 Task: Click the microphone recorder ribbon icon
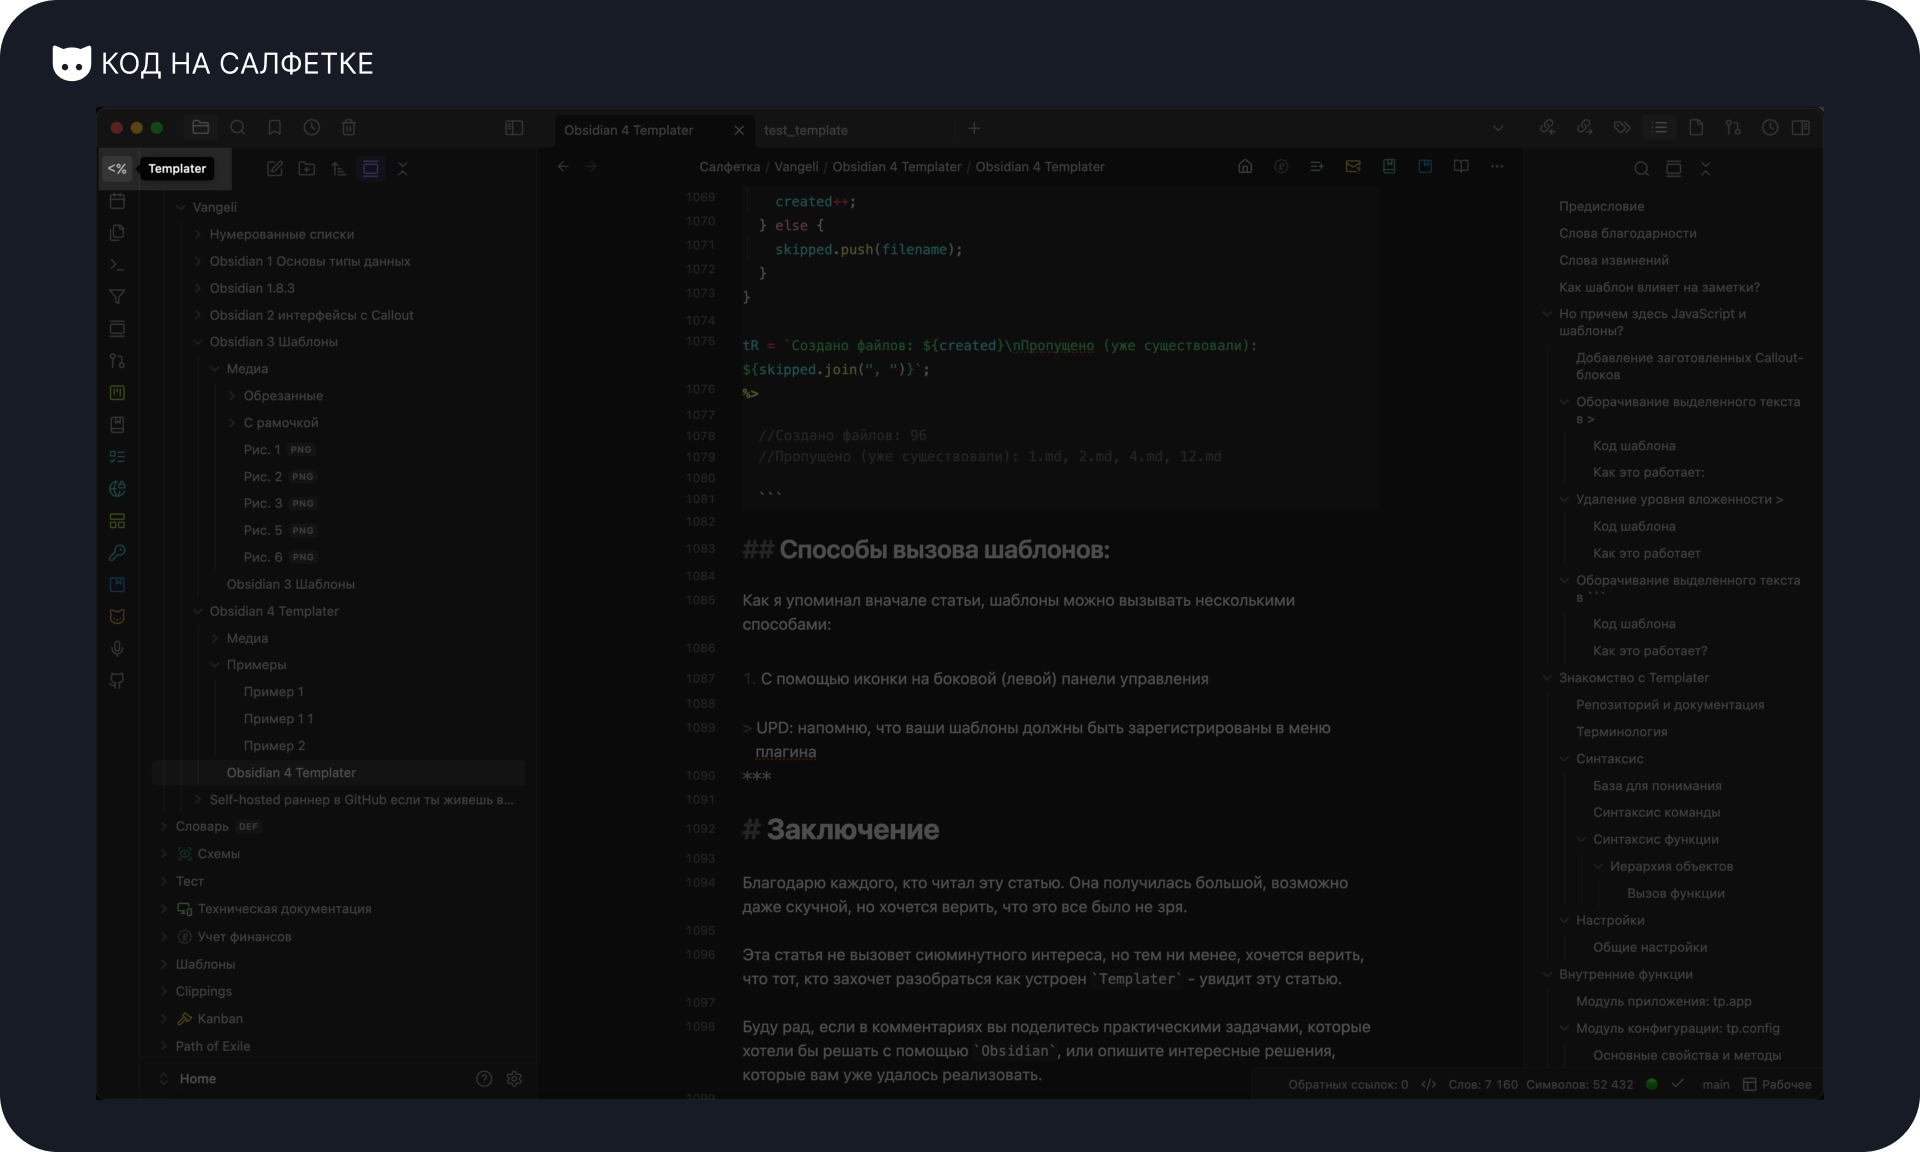point(117,649)
